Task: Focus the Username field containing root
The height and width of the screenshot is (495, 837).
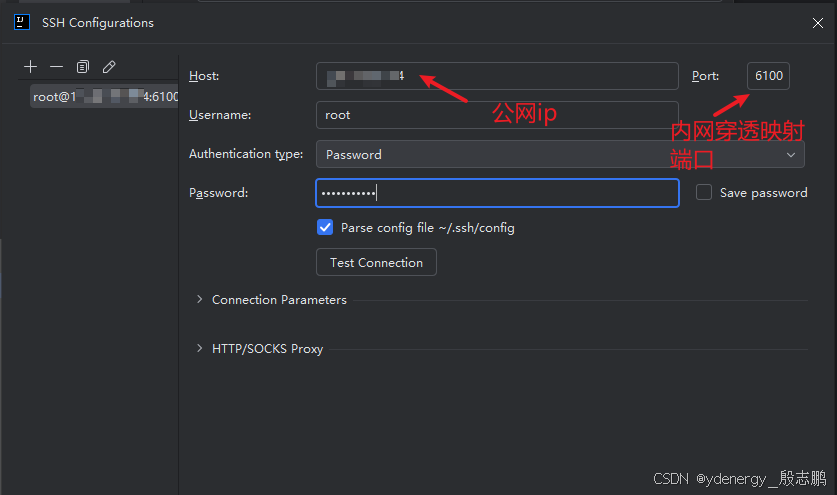Action: 497,115
